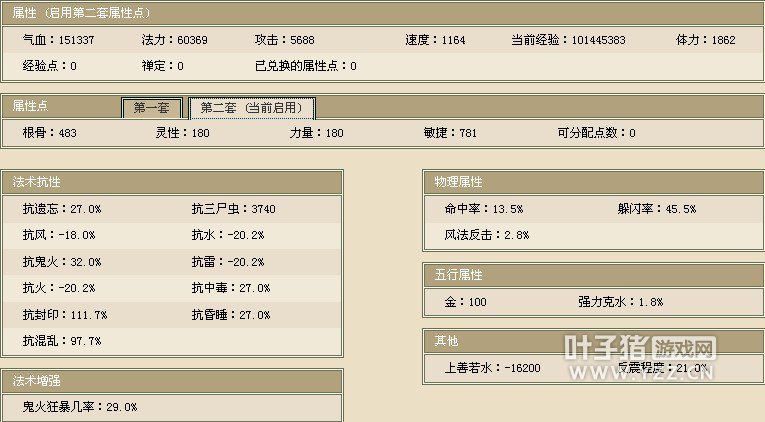The image size is (765, 422).
Task: Click the 当前经验 101445383 value
Action: [x=568, y=40]
